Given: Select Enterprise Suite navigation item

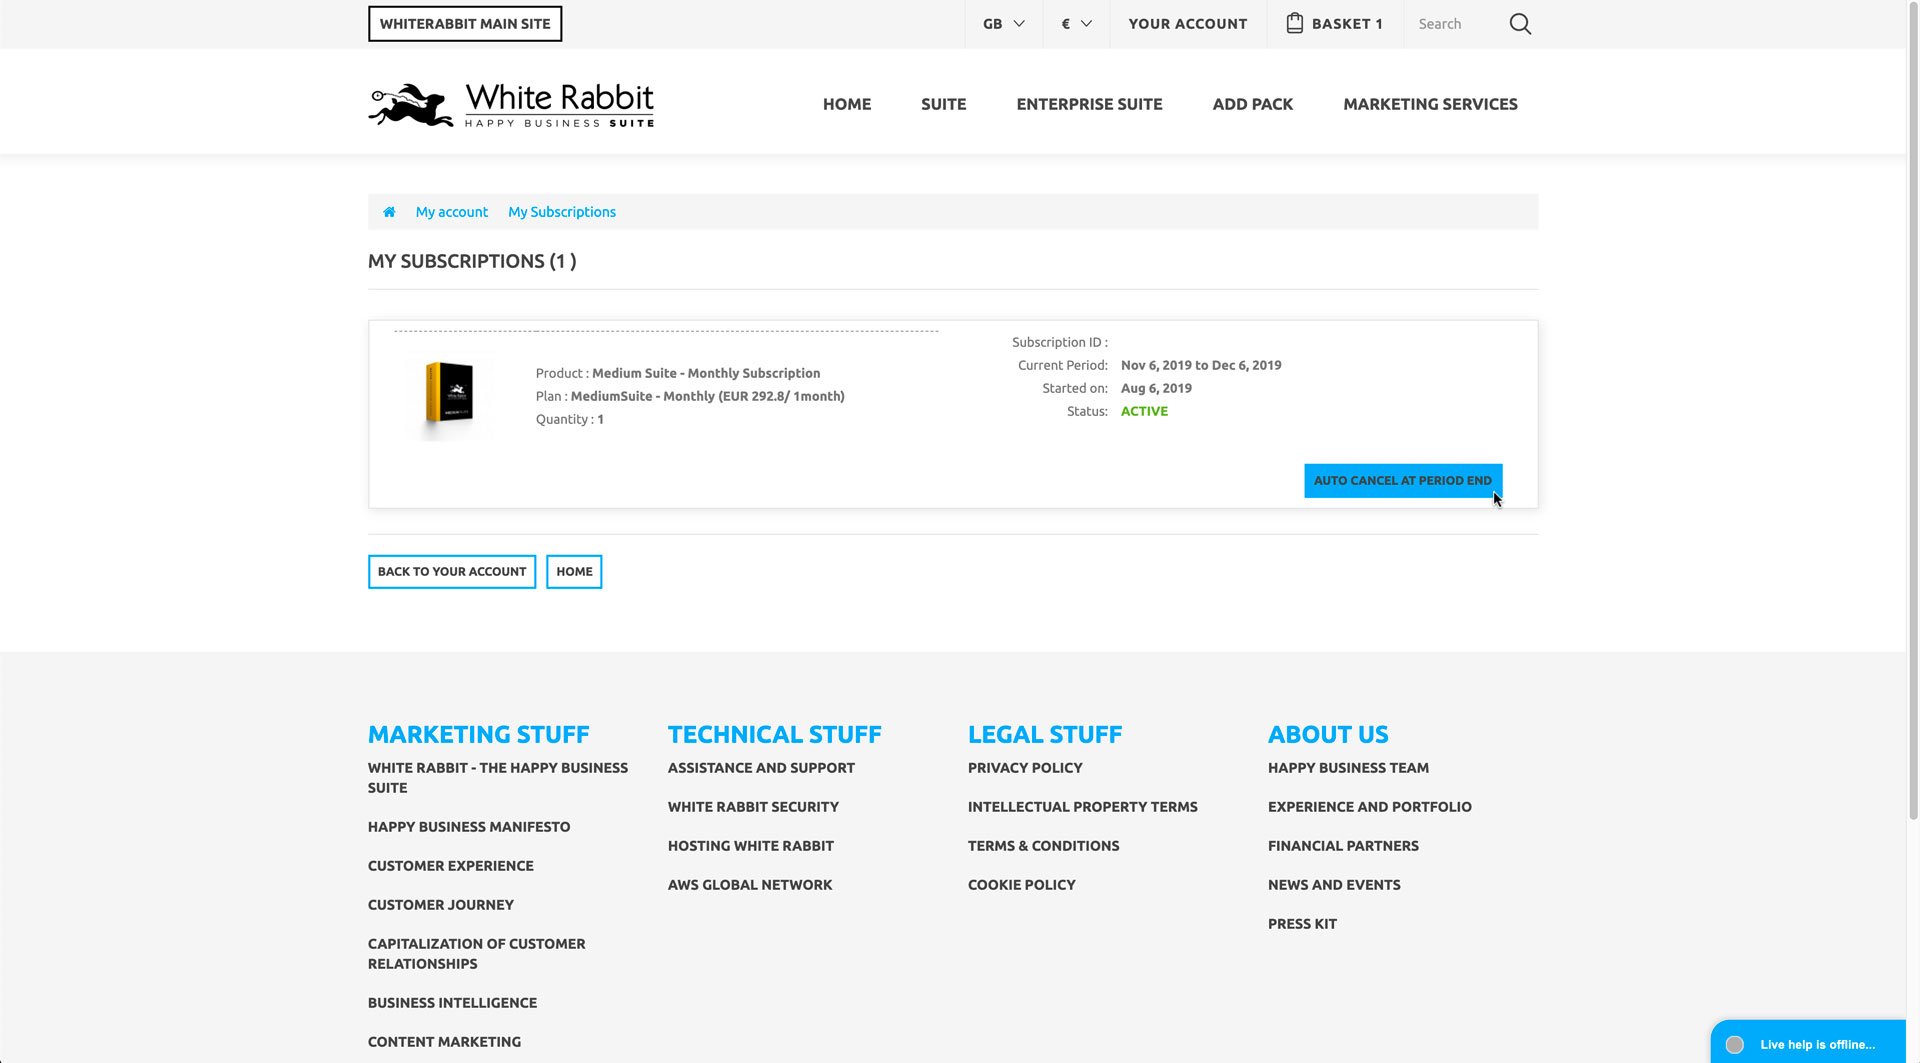Looking at the screenshot, I should coord(1089,104).
